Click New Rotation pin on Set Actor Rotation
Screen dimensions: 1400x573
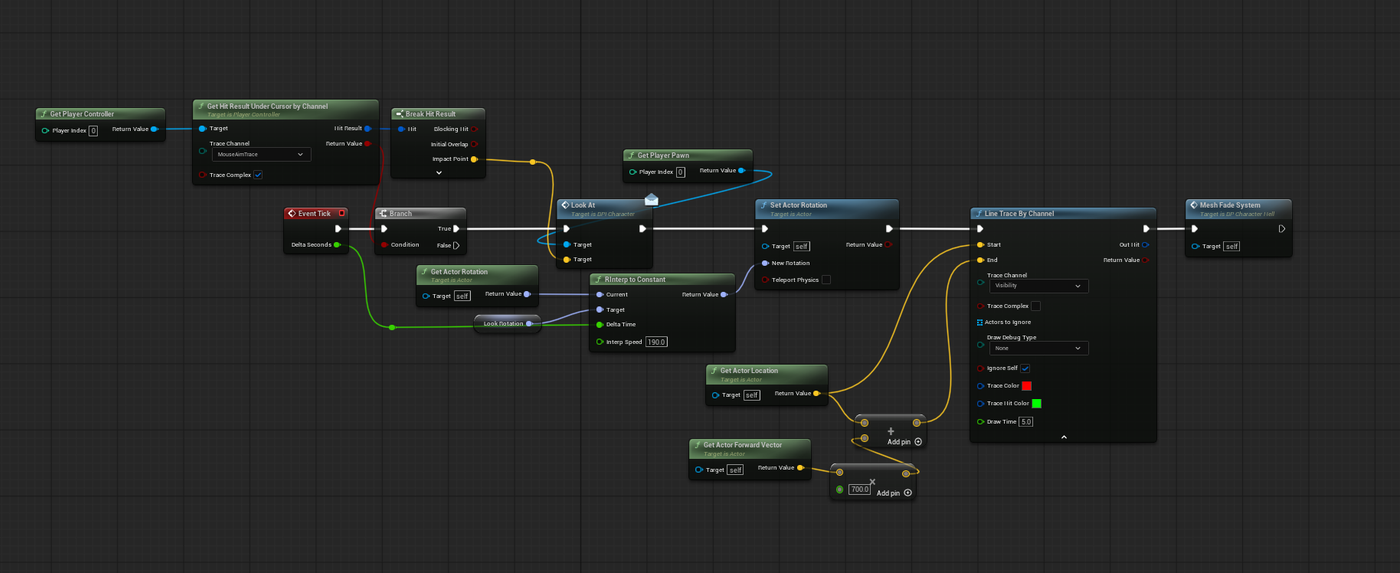click(x=765, y=263)
